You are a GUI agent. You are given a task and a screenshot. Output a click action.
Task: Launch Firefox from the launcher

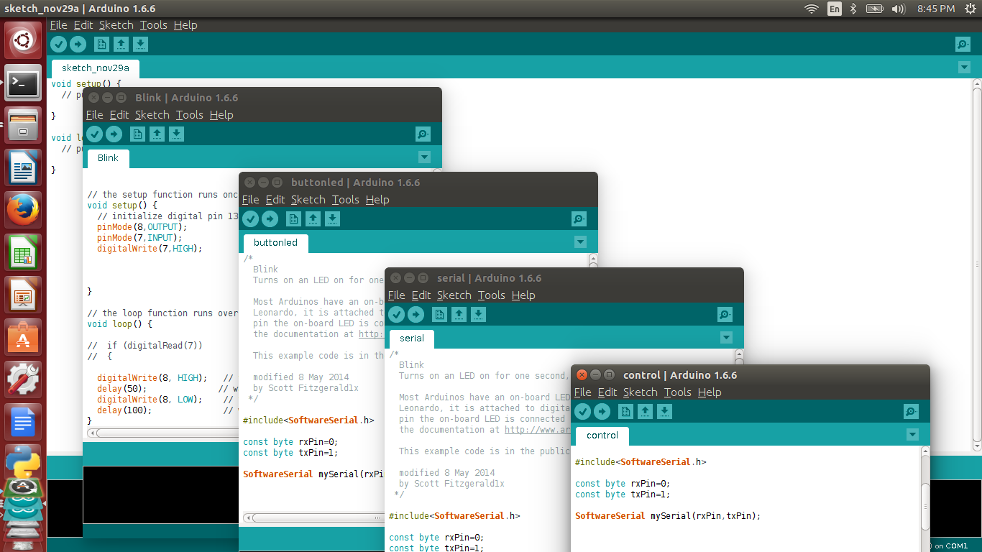point(23,209)
